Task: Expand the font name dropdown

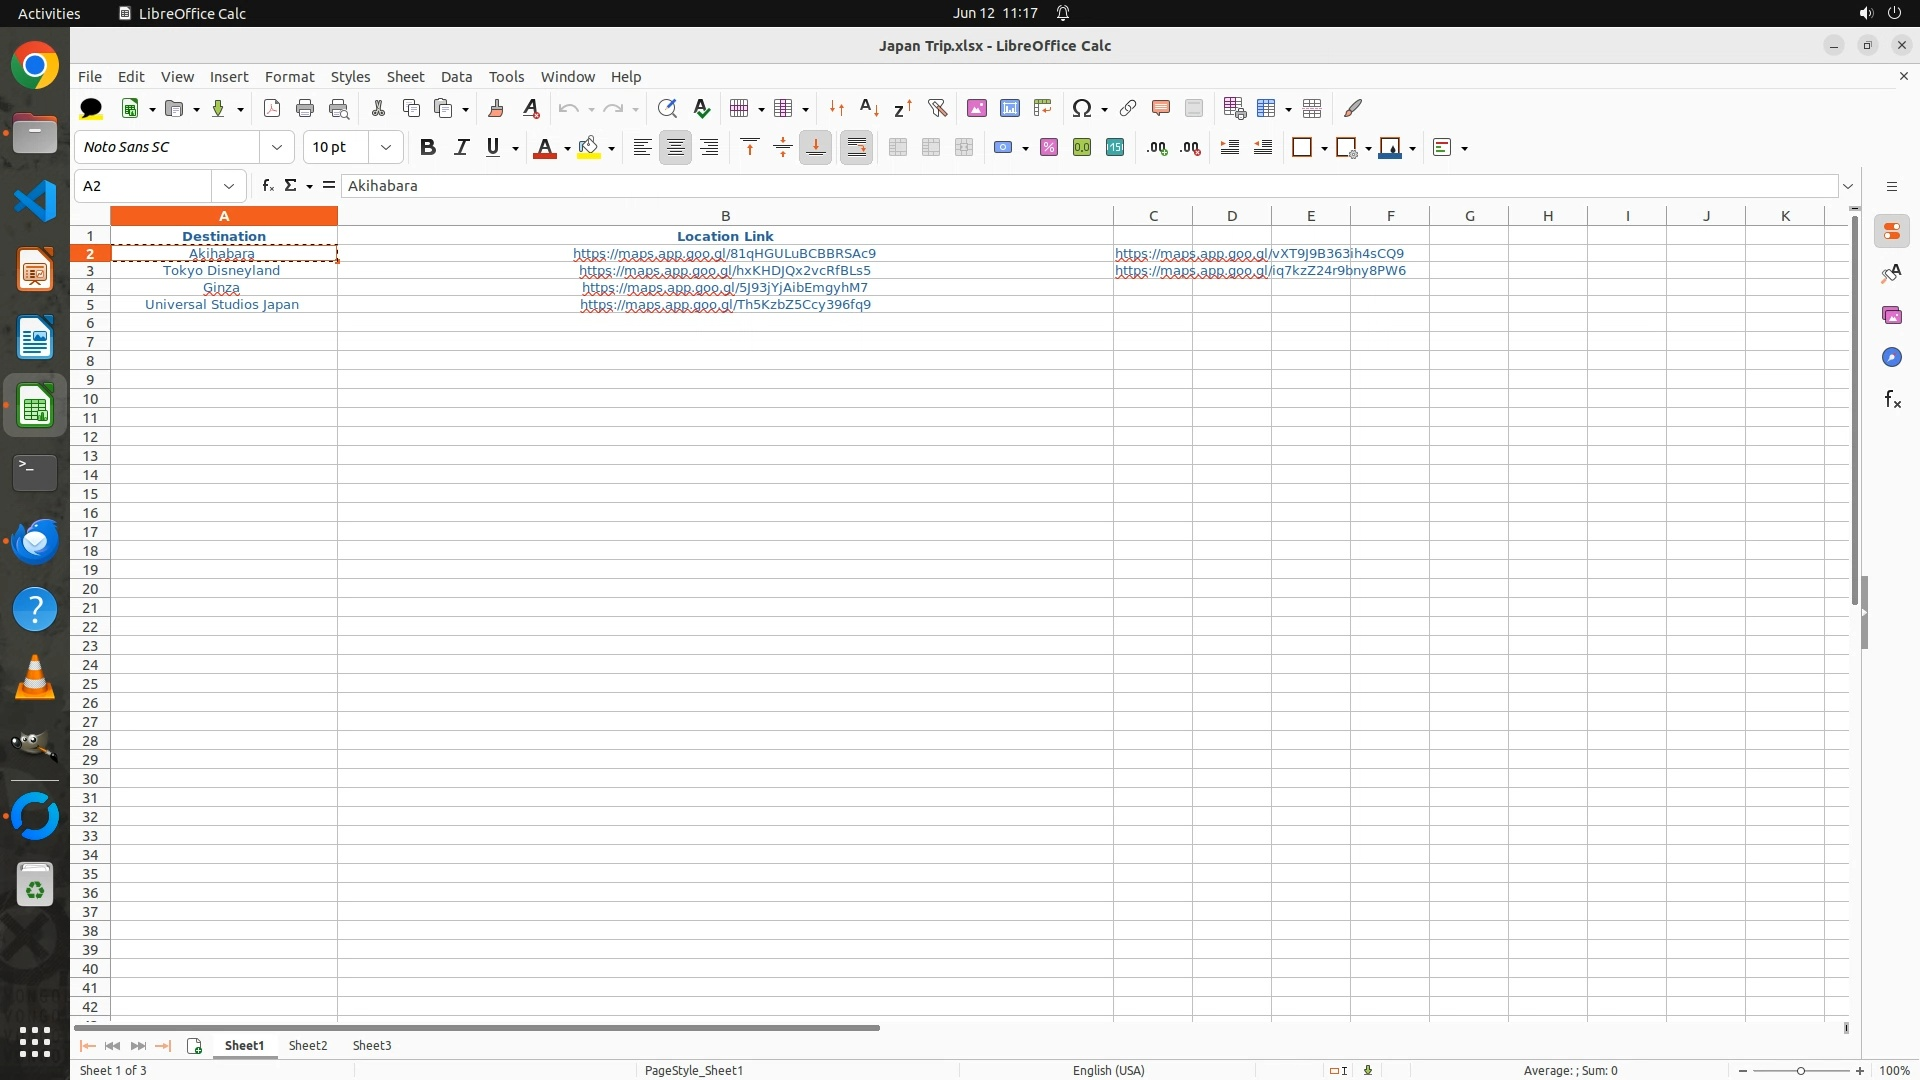Action: pyautogui.click(x=277, y=148)
